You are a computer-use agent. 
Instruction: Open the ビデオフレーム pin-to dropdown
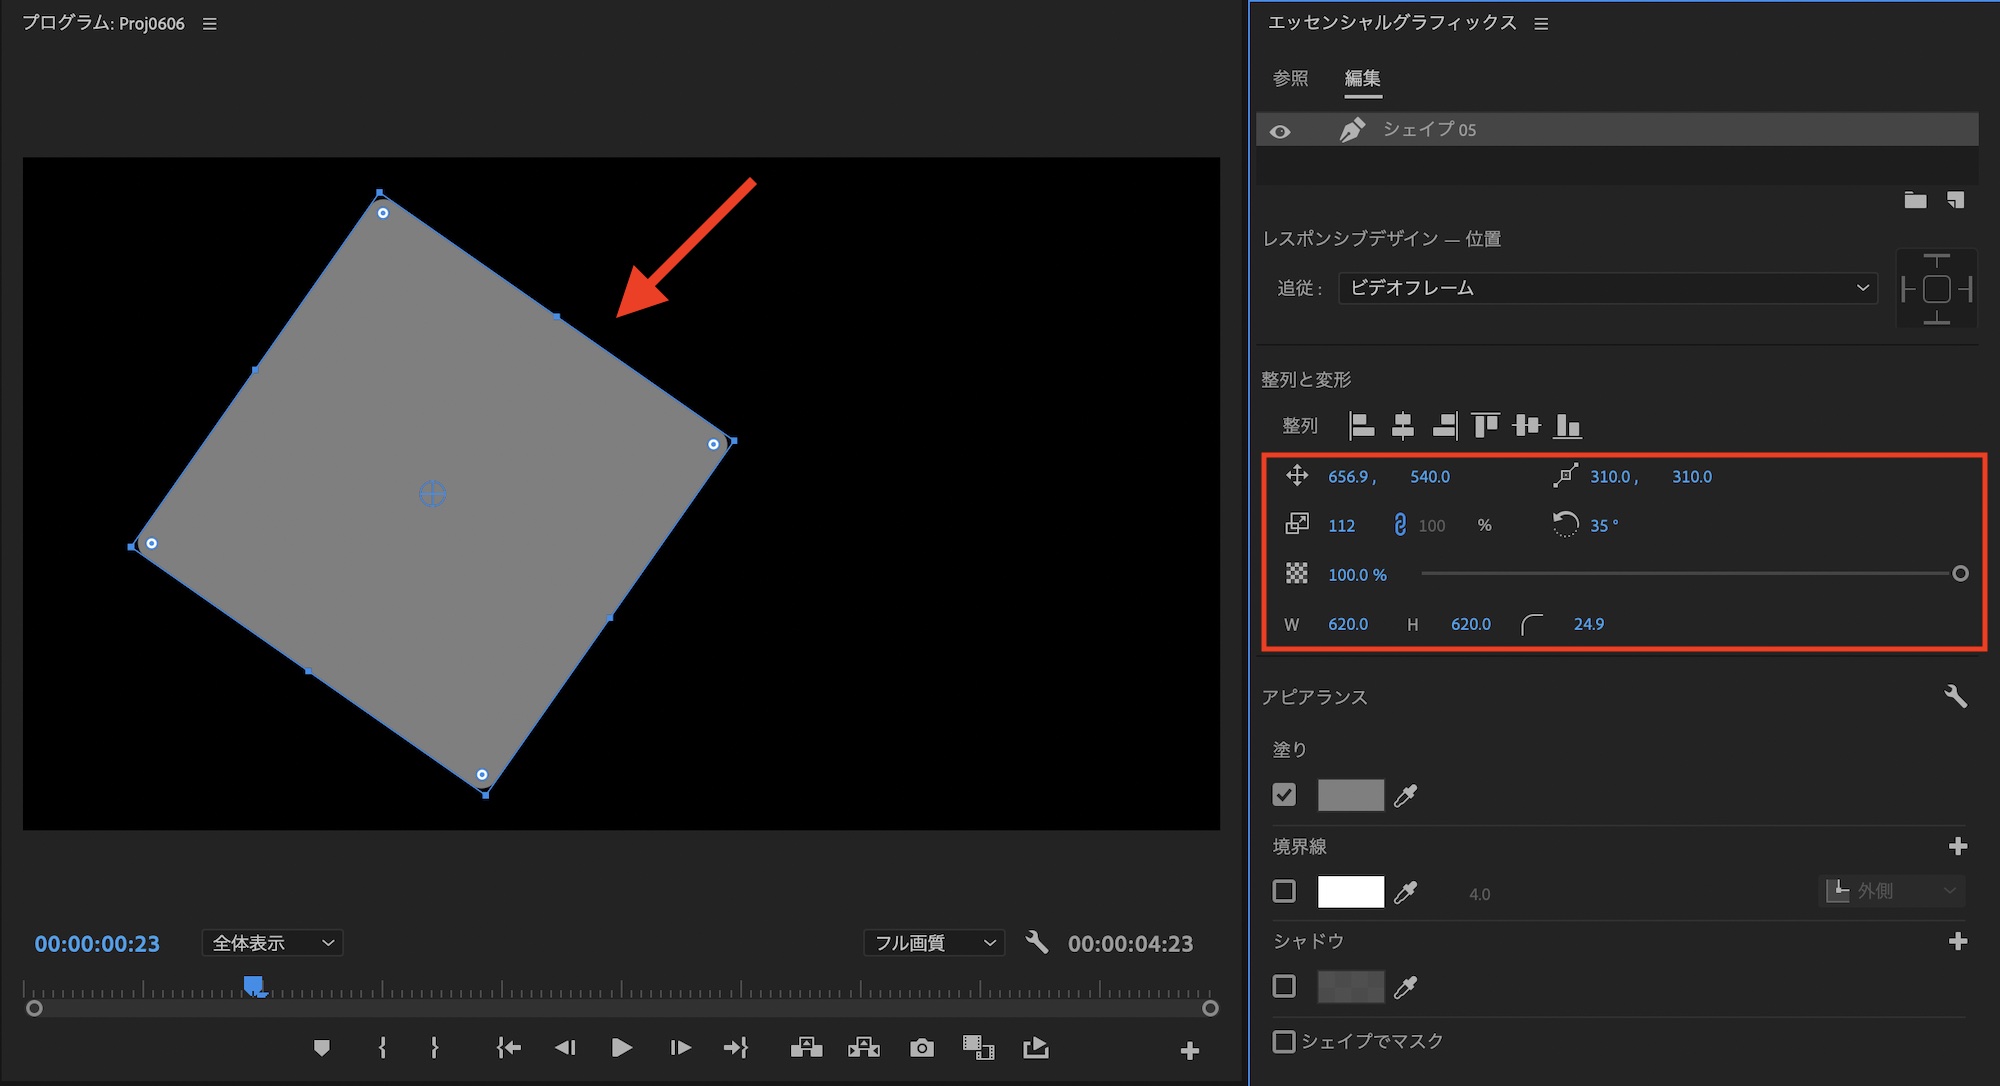click(x=1607, y=288)
